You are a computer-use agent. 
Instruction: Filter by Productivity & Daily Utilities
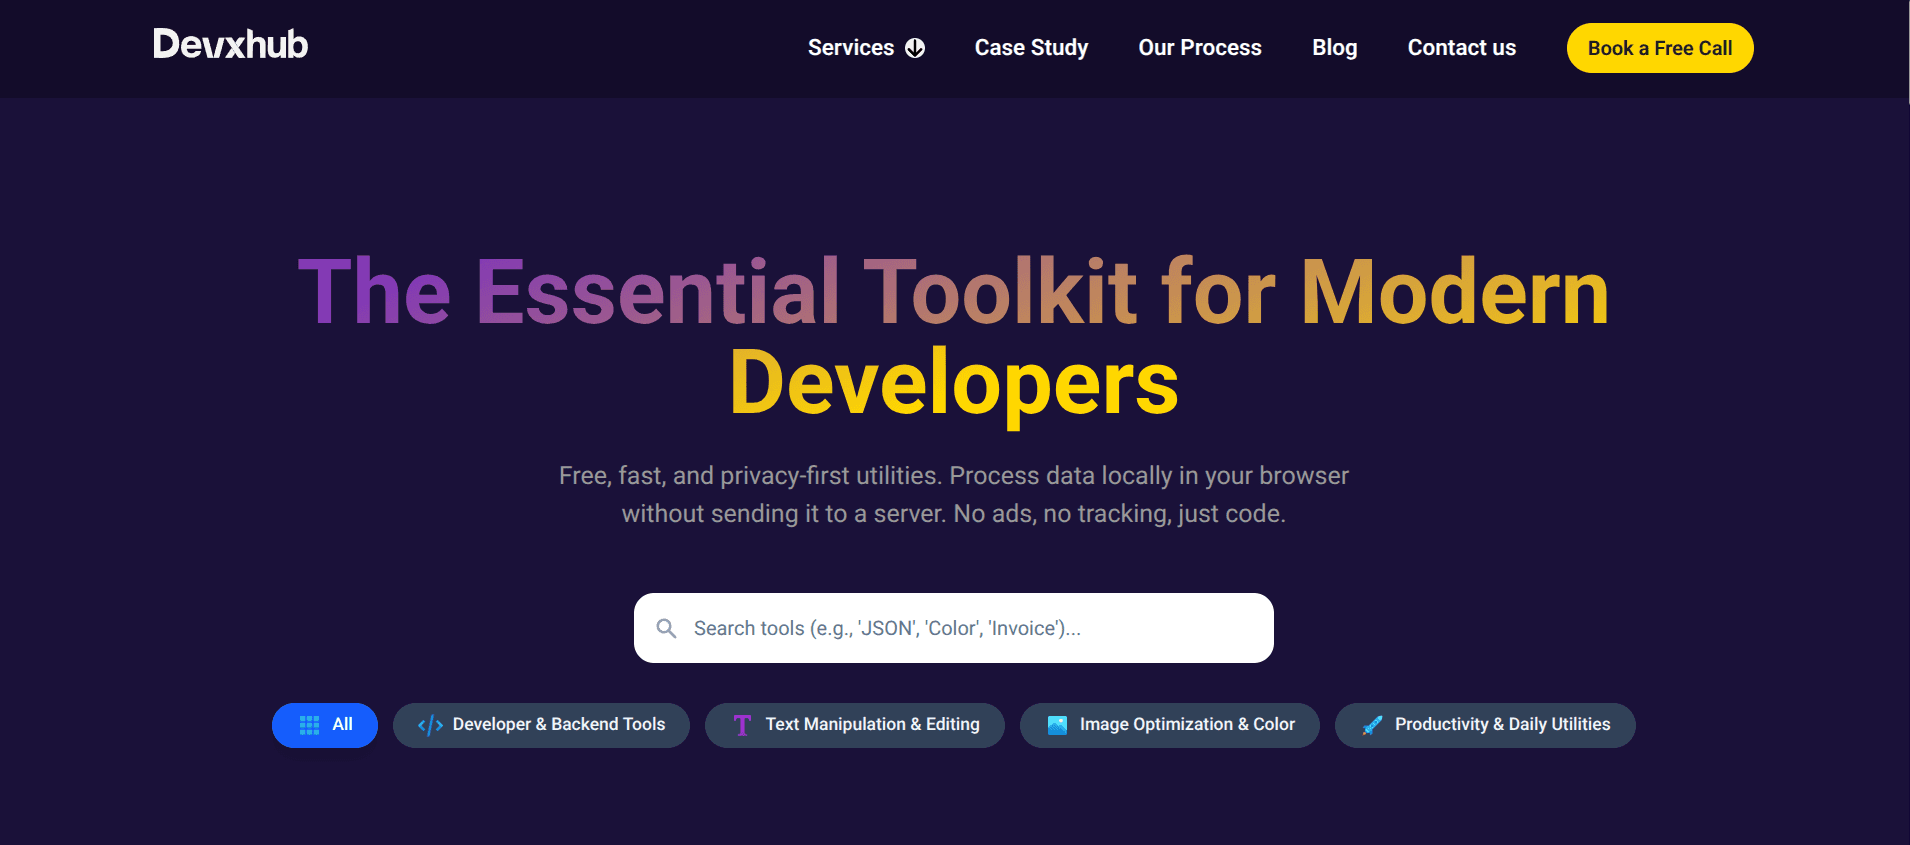click(1485, 725)
